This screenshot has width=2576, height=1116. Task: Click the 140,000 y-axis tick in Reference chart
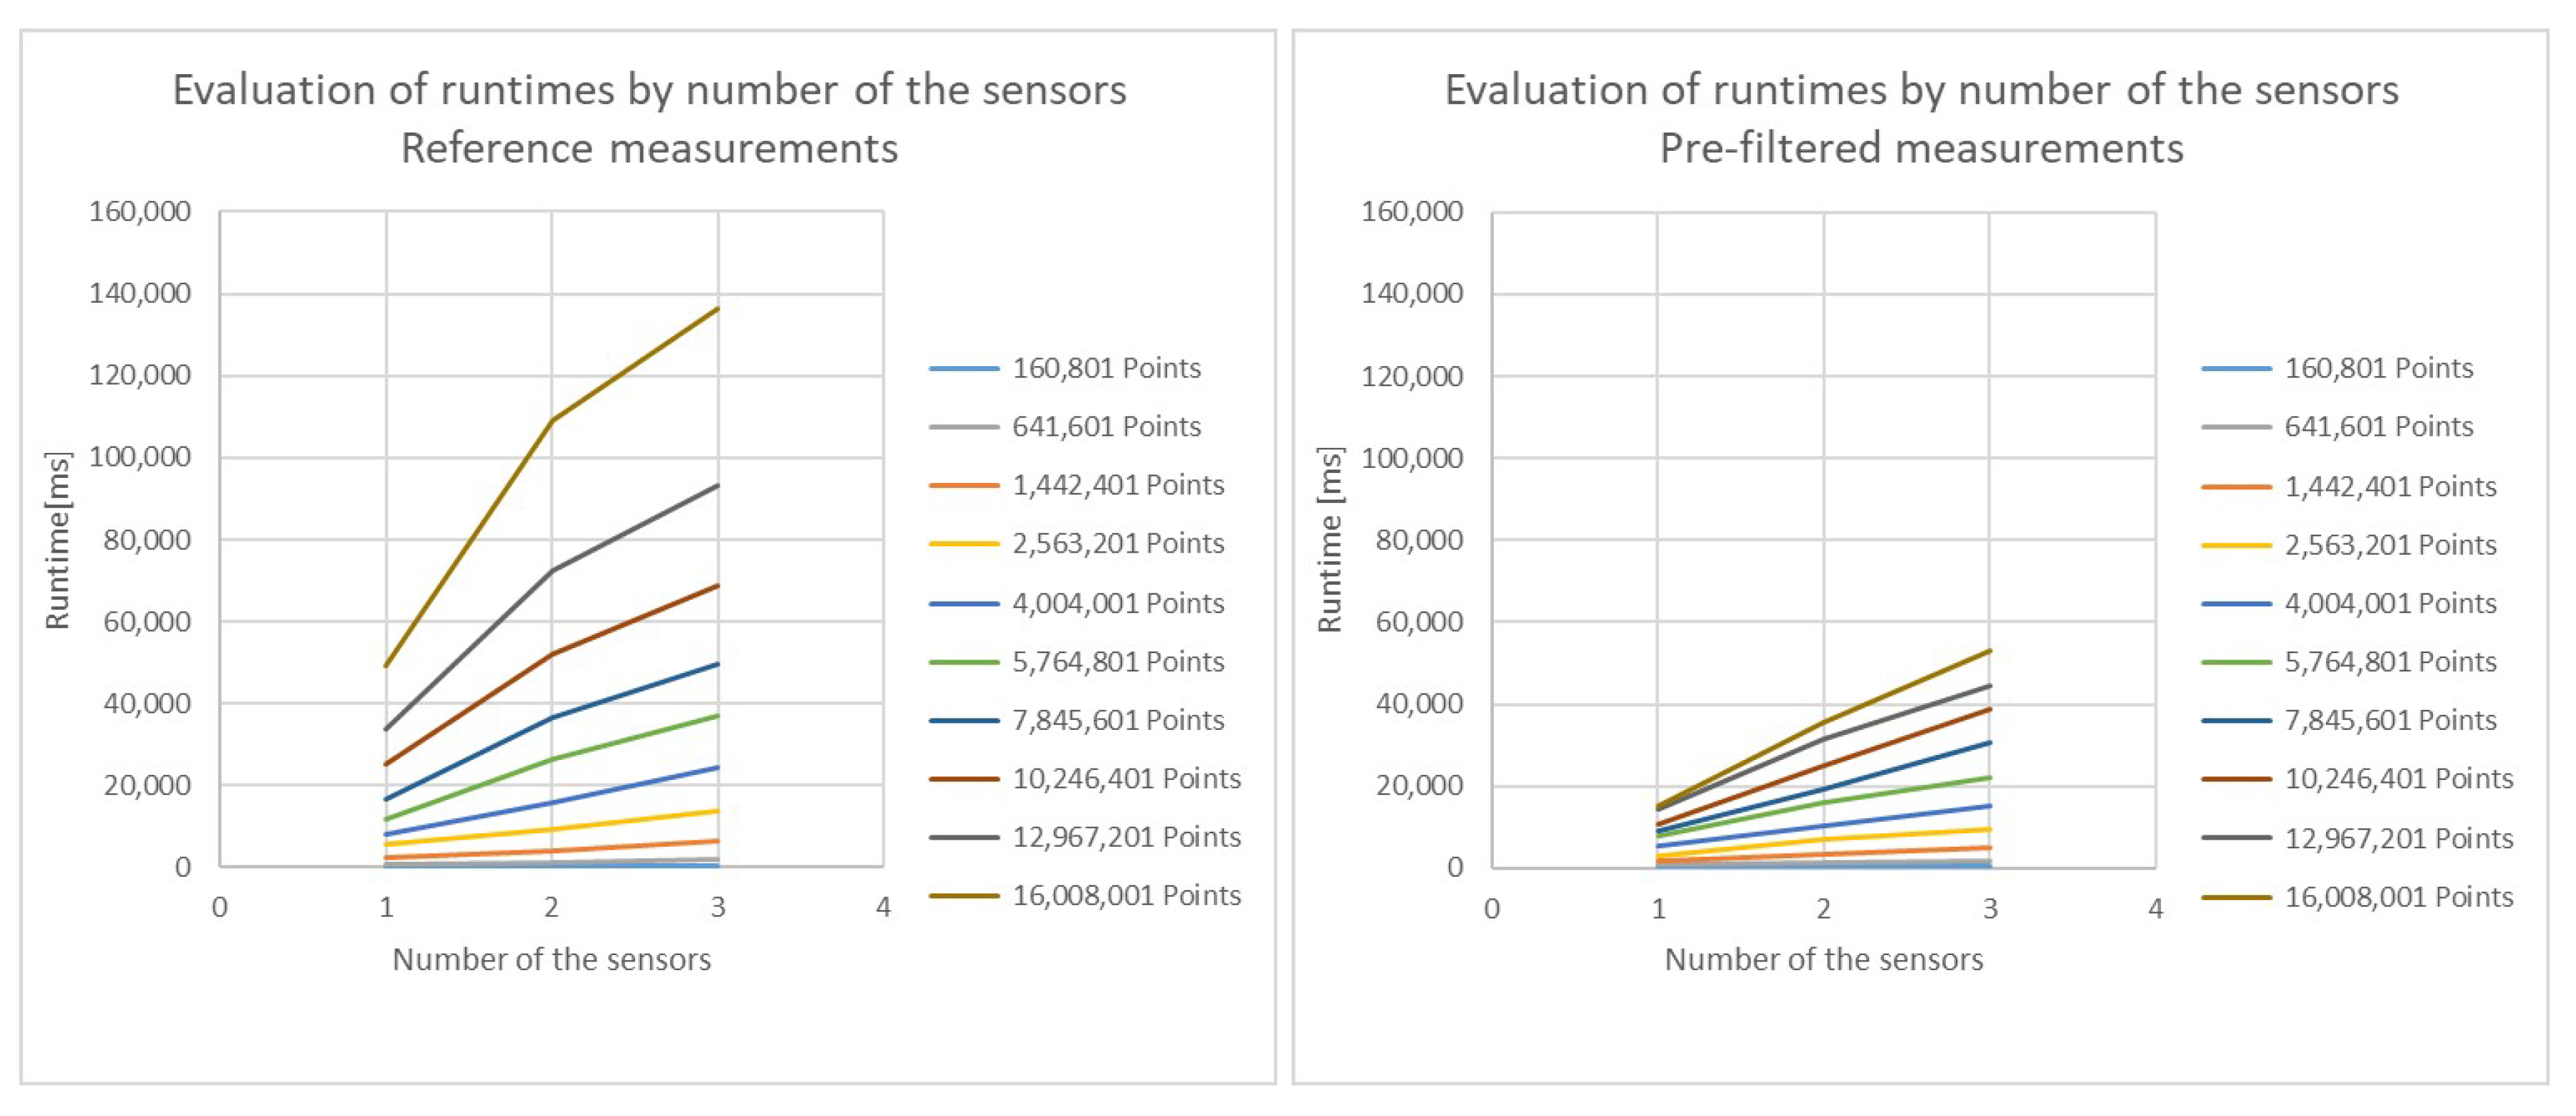(139, 293)
